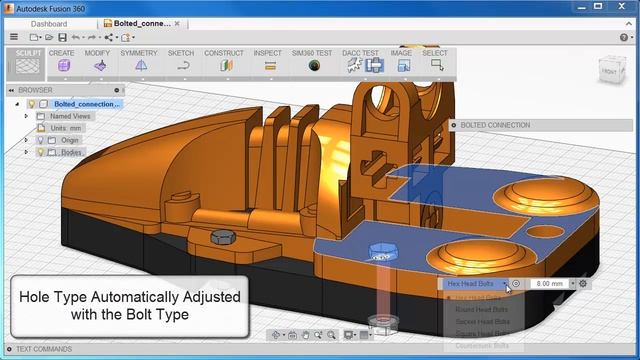
Task: Click the New Design file icon
Action: pos(33,38)
